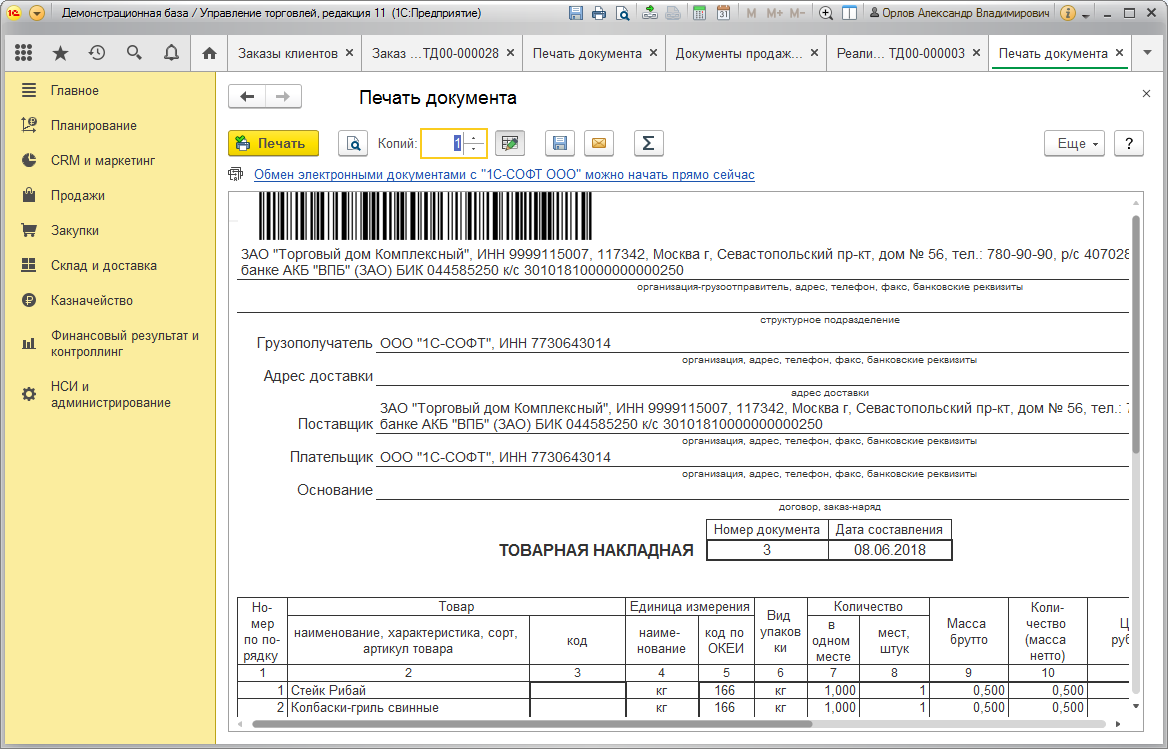This screenshot has width=1168, height=749.
Task: Click the Печать button
Action: pos(273,143)
